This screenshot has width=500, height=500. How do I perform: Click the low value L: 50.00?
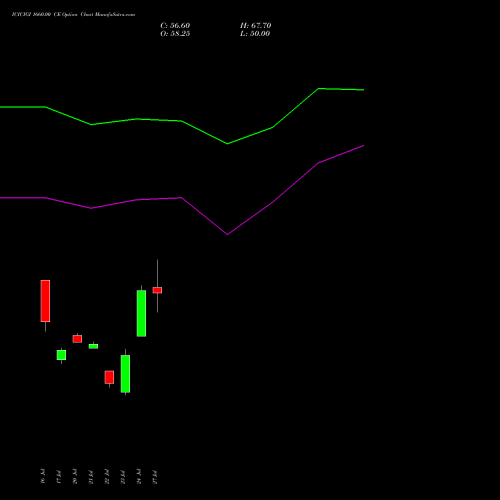coord(255,34)
